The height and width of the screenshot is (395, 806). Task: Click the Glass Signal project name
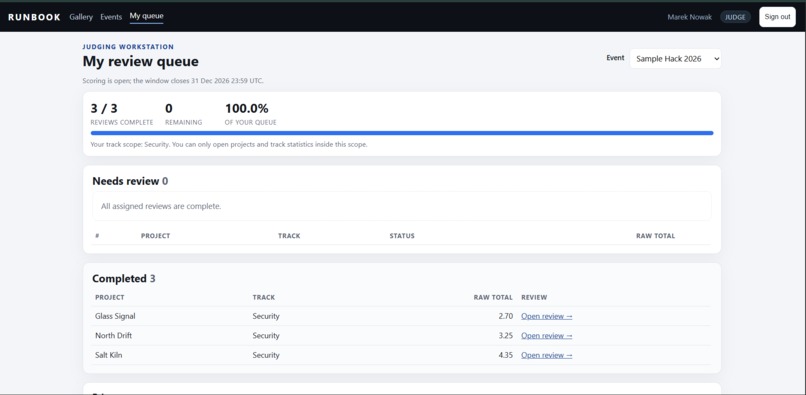click(x=115, y=316)
